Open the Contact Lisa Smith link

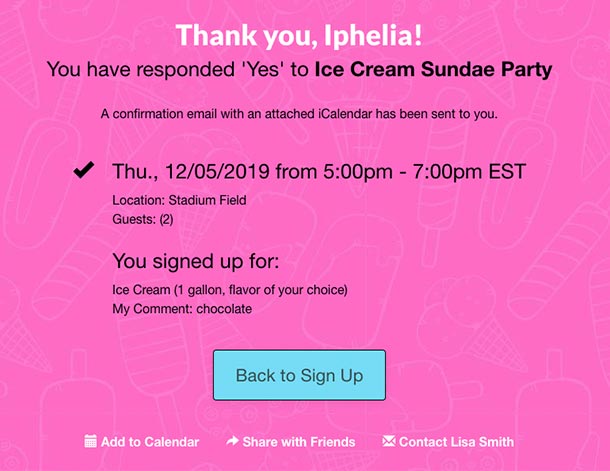tap(456, 442)
